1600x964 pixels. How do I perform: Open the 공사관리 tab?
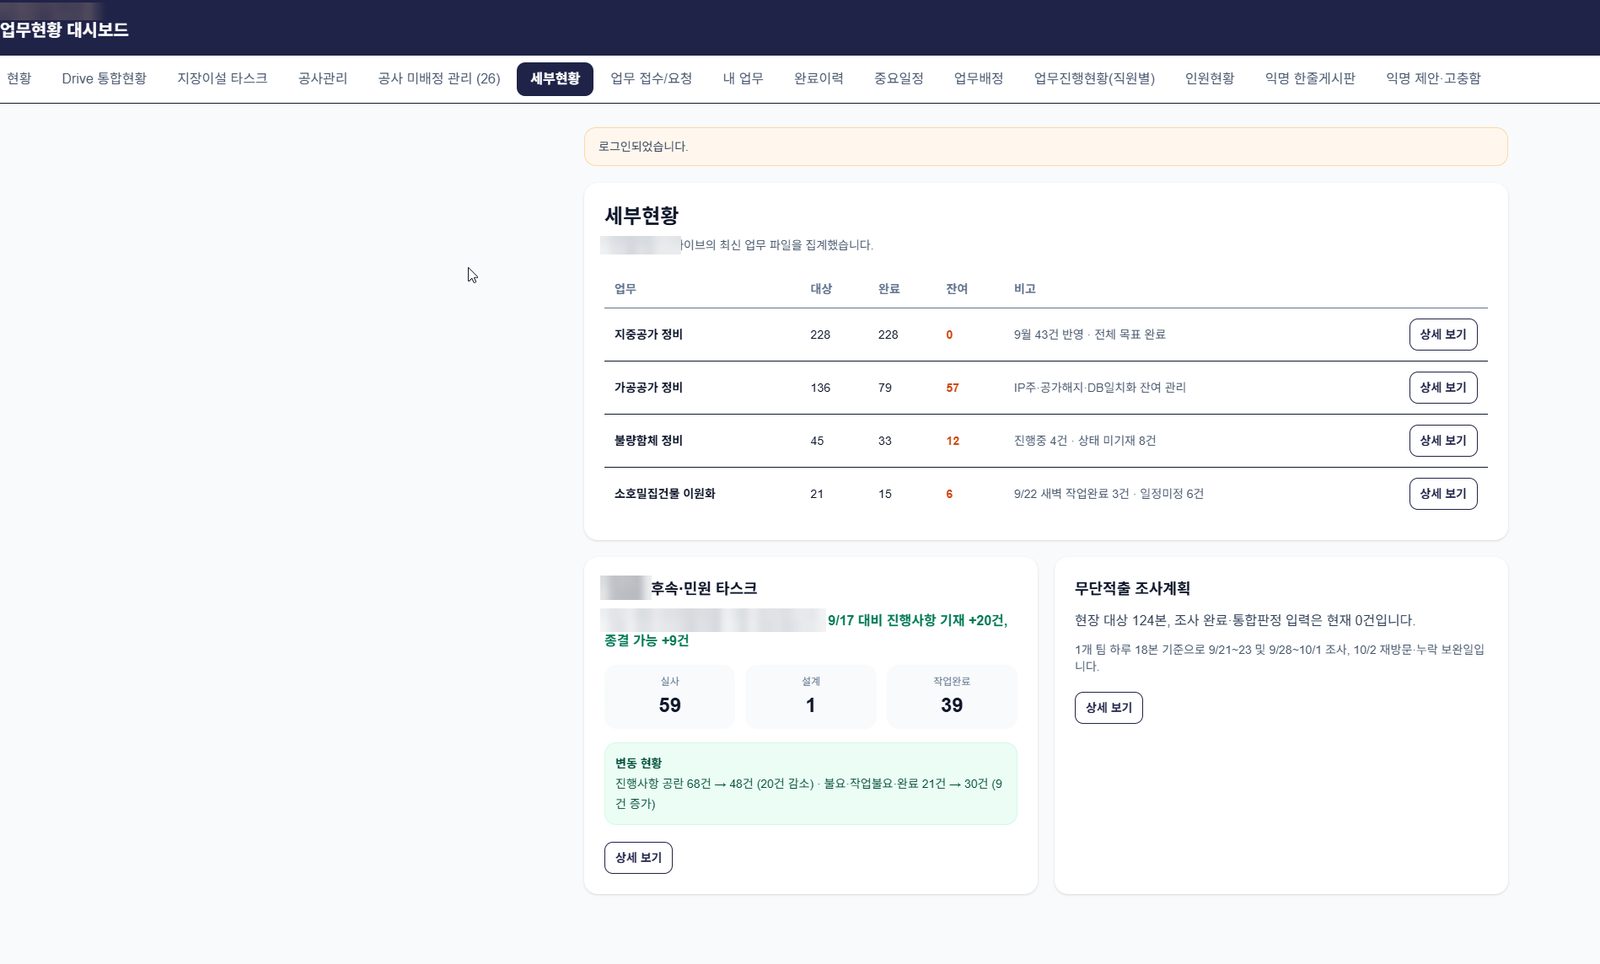323,79
